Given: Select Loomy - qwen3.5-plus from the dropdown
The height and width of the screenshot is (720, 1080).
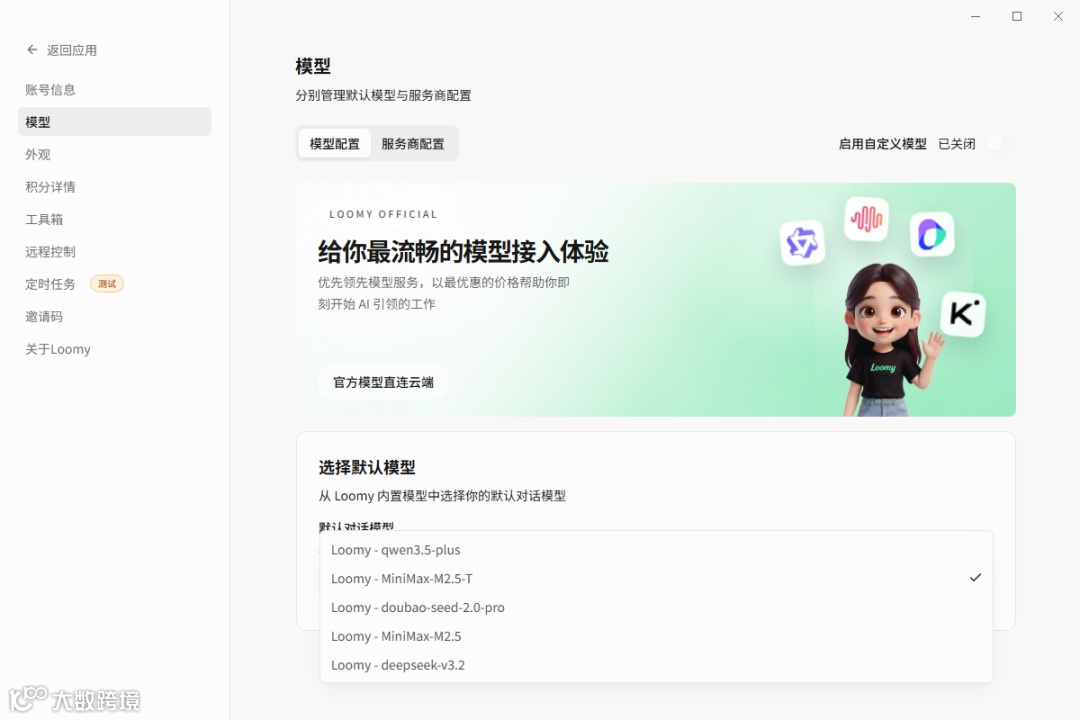Looking at the screenshot, I should (656, 550).
